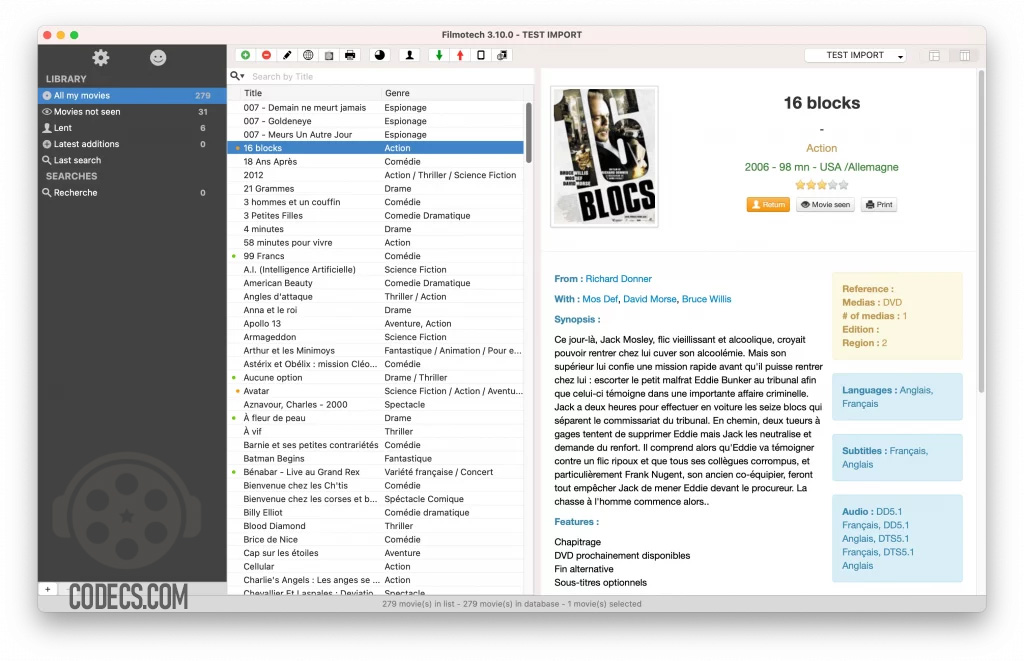This screenshot has width=1024, height=661.
Task: Click the toolbar icon right of the mobile device icon
Action: [x=502, y=56]
